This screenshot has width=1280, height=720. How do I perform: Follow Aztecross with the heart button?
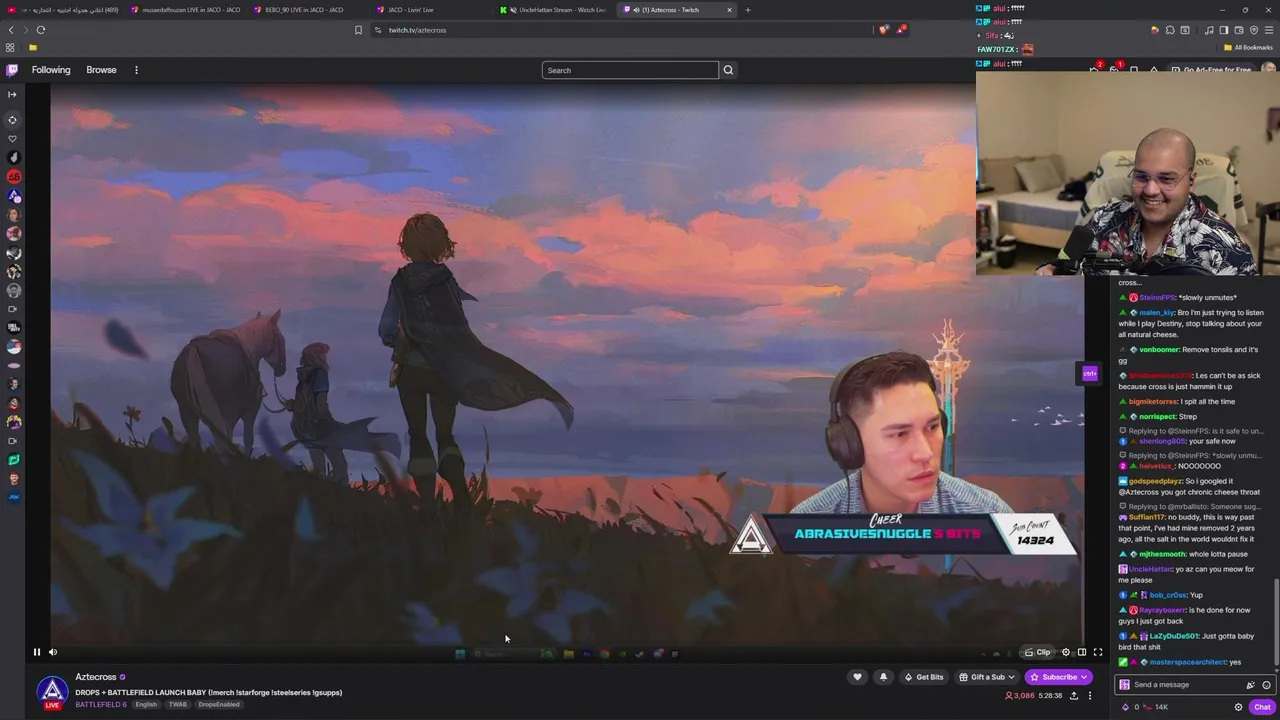[857, 677]
